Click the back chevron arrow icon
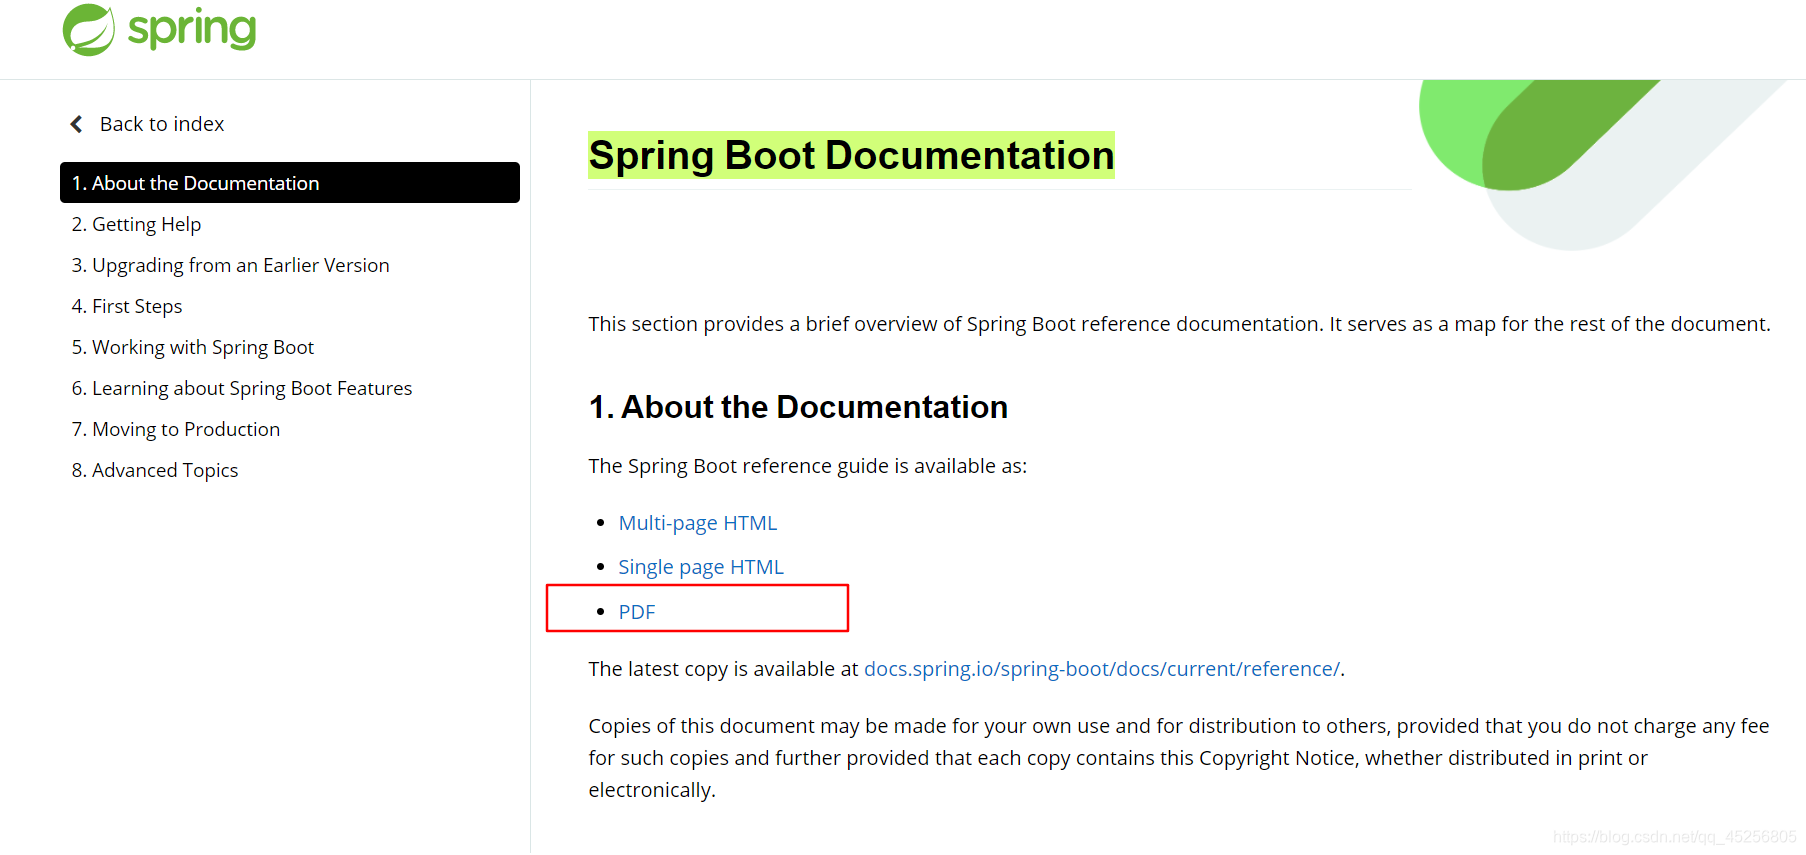 click(x=76, y=124)
